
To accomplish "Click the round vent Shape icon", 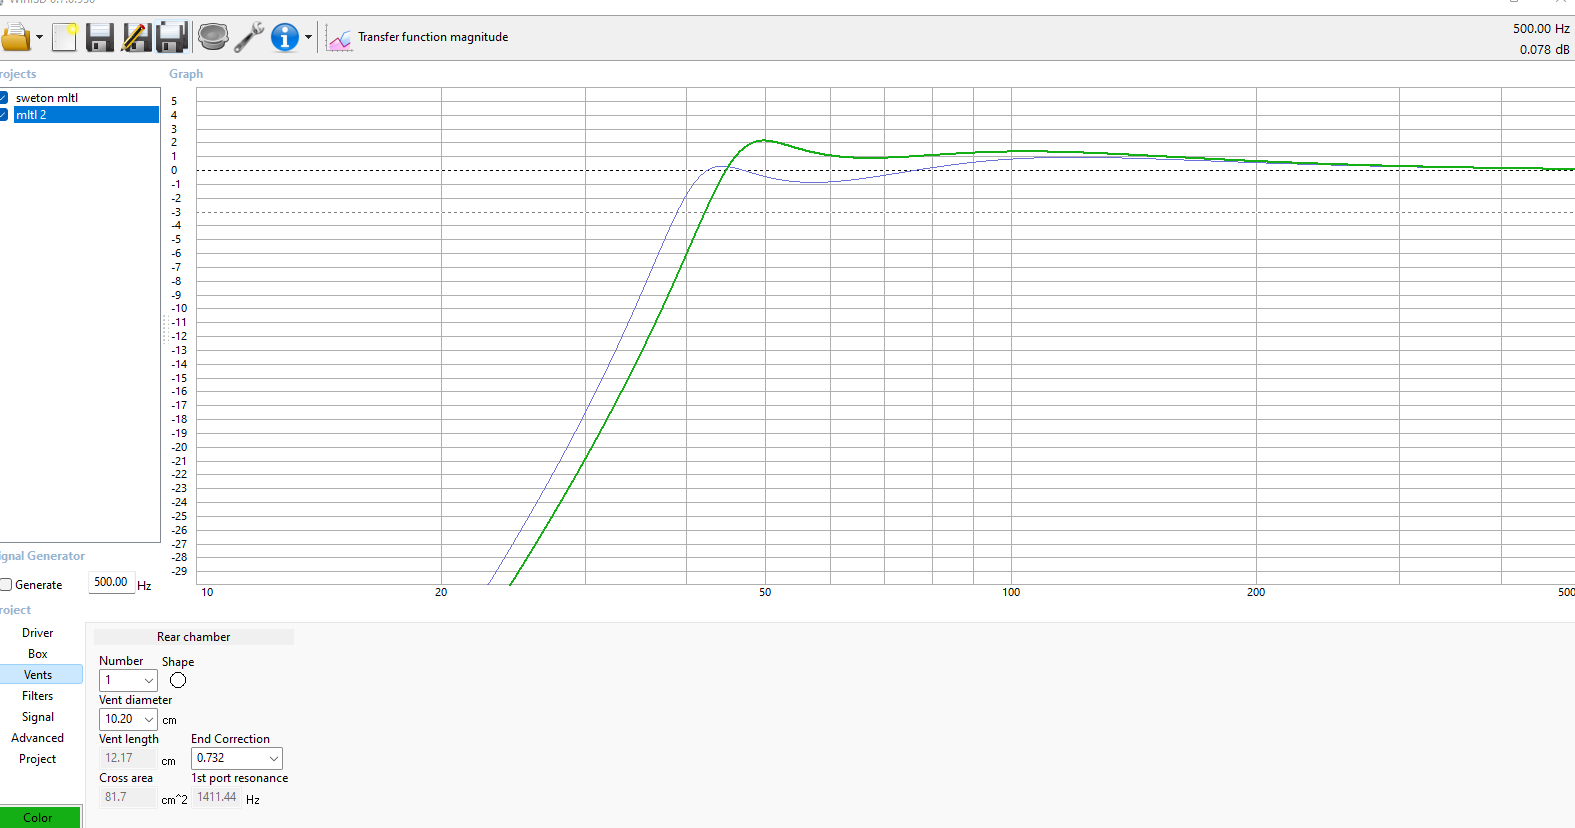I will point(178,680).
